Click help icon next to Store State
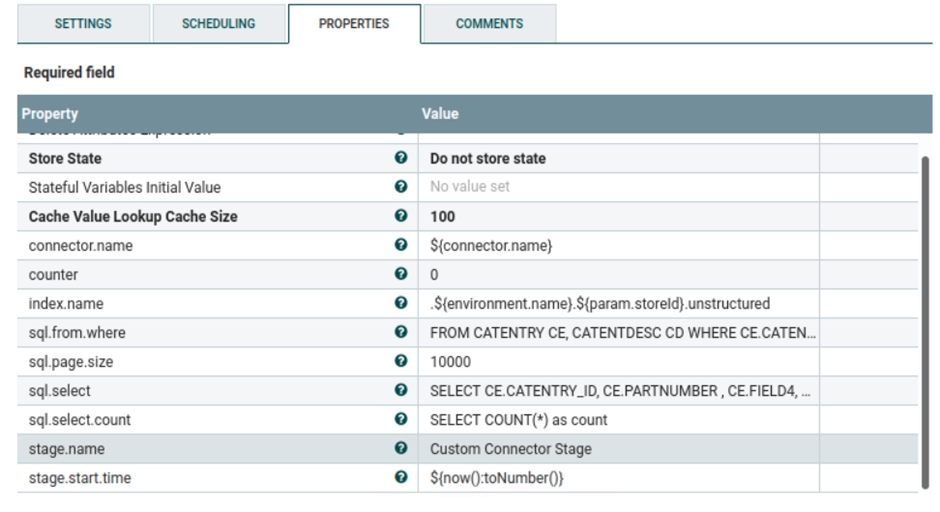This screenshot has width=940, height=512. [401, 158]
